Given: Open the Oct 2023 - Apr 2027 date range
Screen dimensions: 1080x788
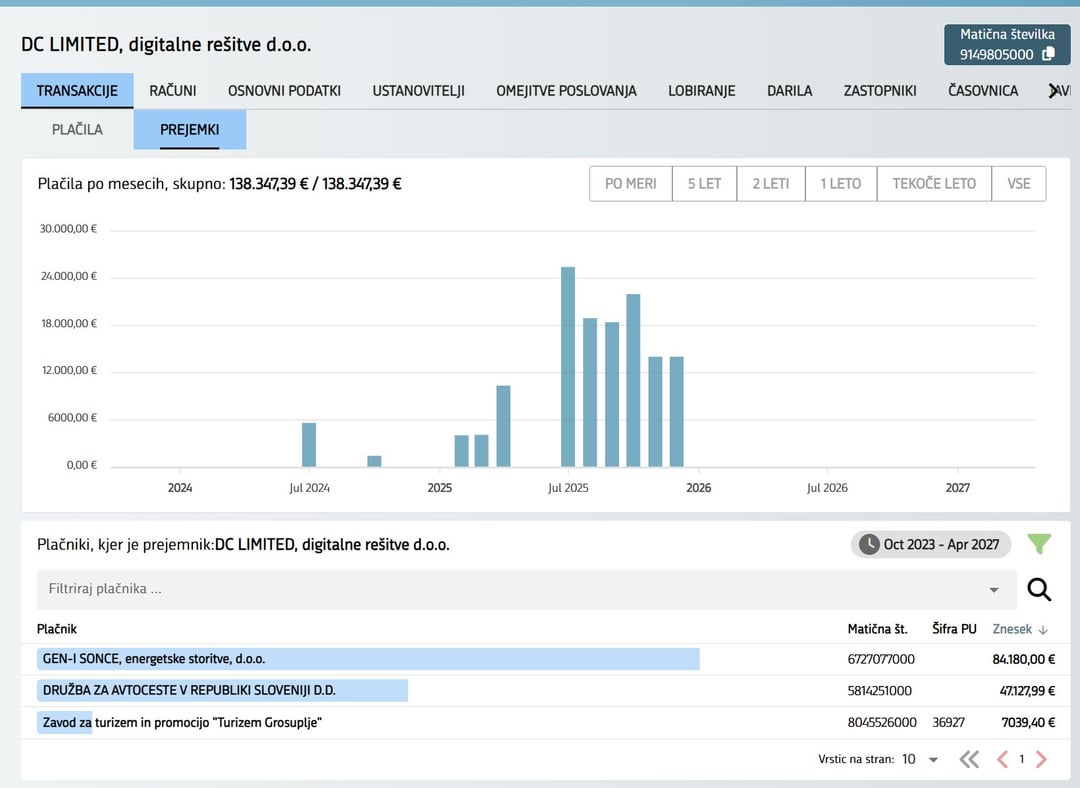Looking at the screenshot, I should (x=931, y=544).
